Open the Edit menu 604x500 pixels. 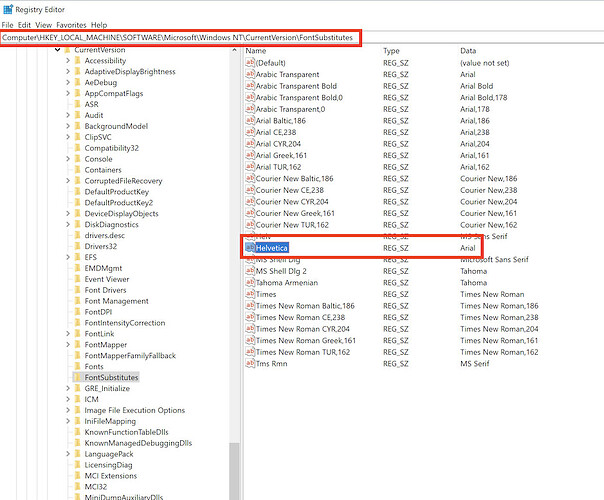pyautogui.click(x=24, y=25)
